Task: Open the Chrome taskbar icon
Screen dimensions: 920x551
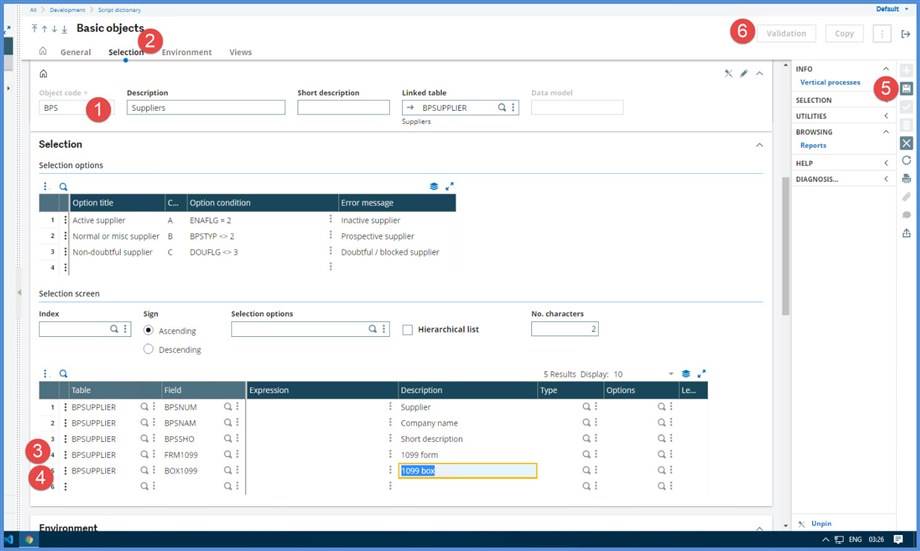Action: pos(29,539)
